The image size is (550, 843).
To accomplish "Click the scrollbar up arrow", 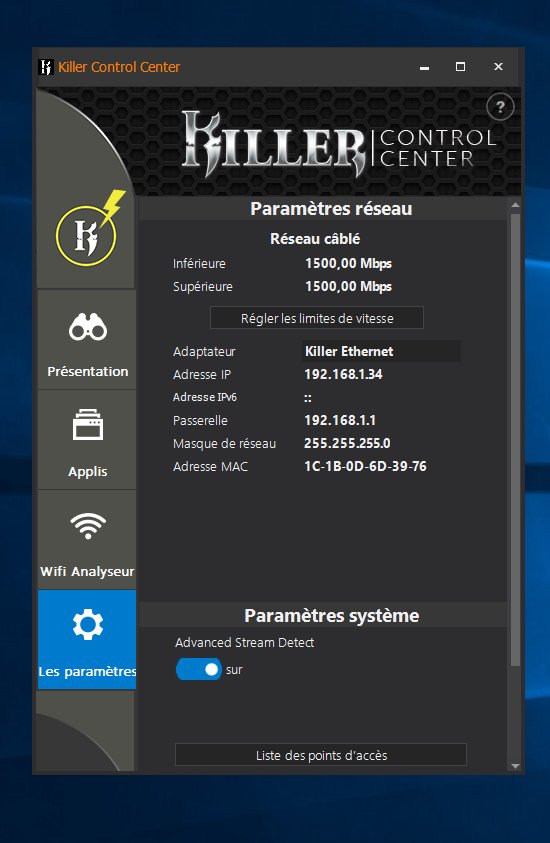I will [515, 205].
